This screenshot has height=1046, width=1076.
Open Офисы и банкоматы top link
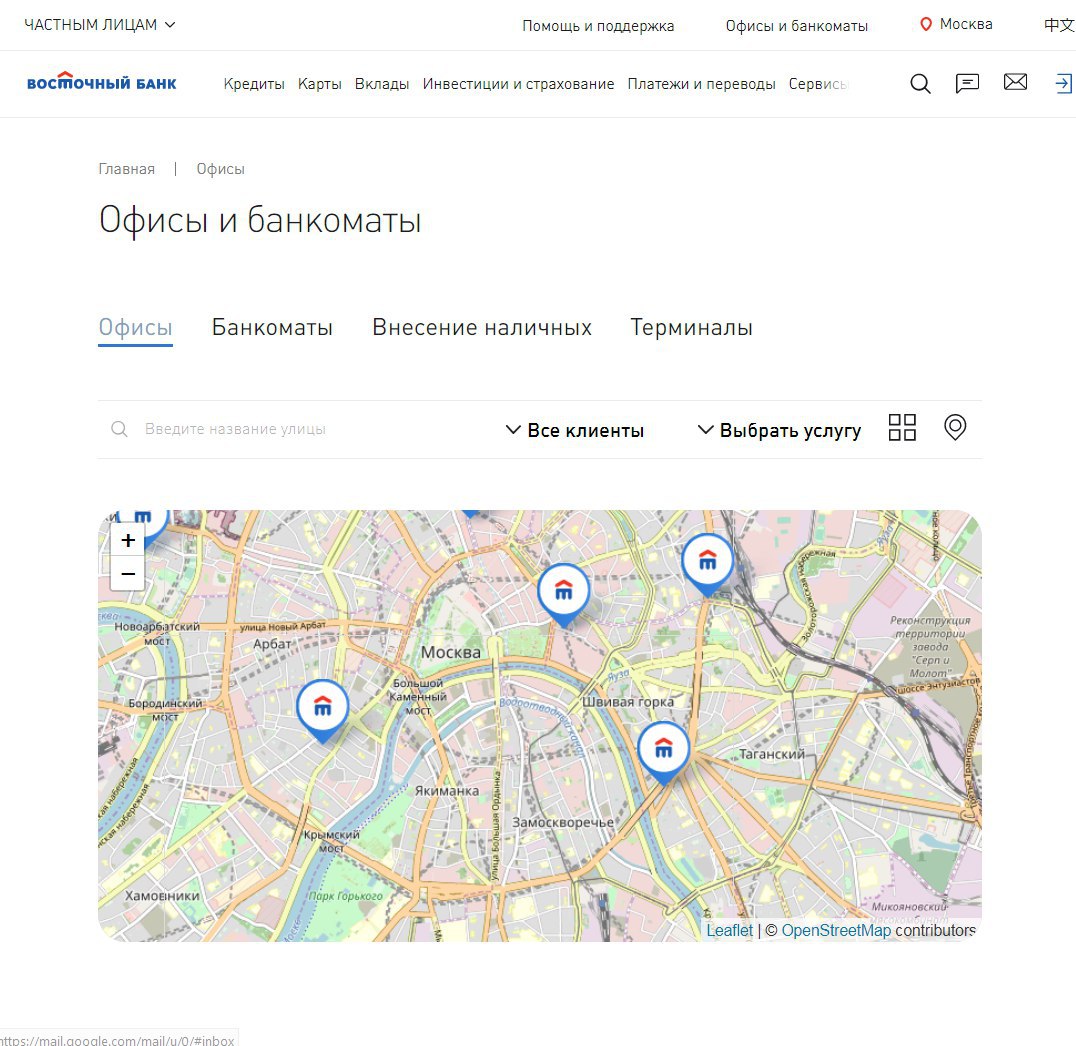click(797, 26)
